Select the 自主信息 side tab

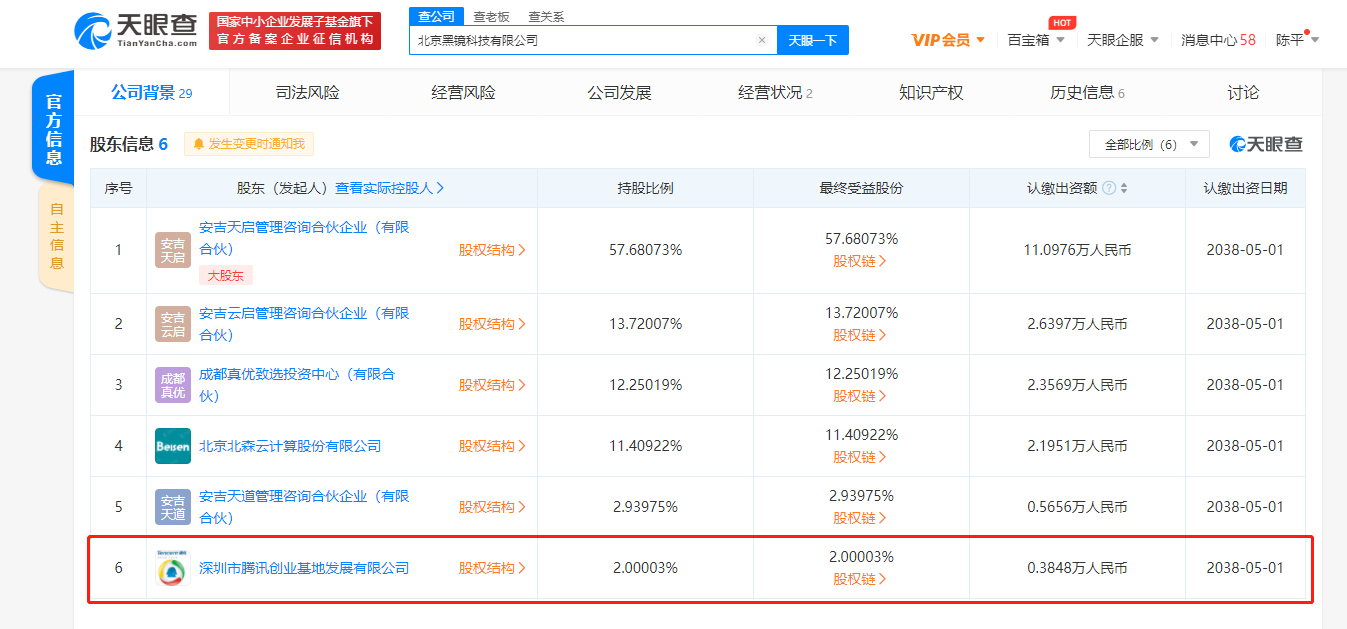(57, 236)
